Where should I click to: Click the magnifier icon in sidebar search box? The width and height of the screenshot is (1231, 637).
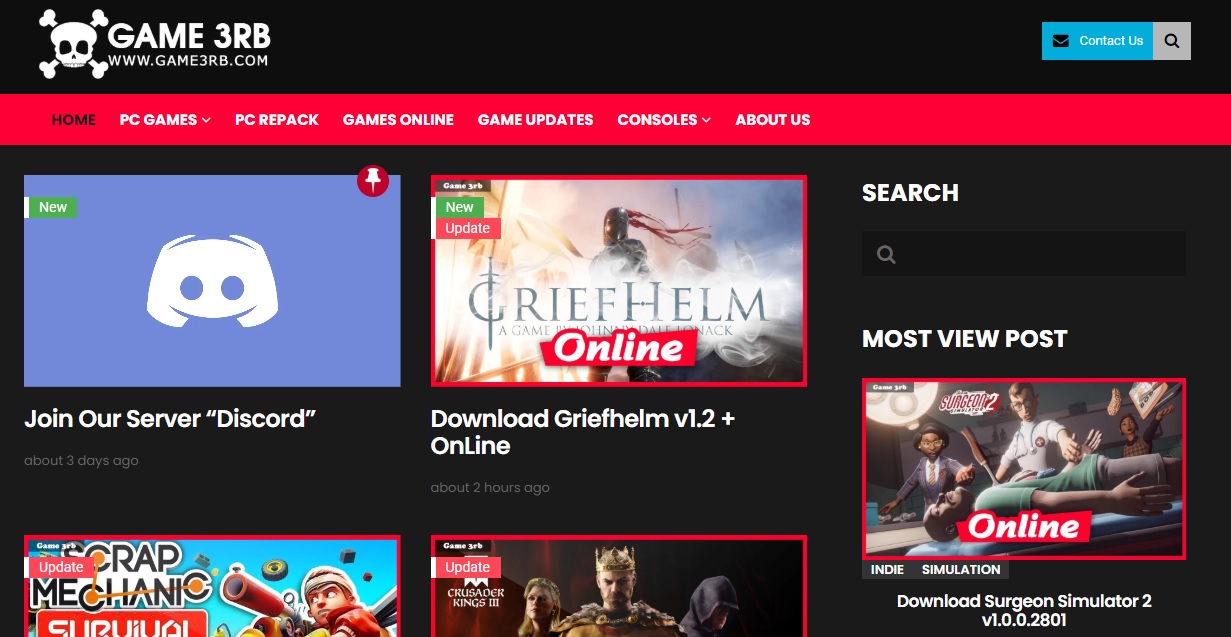(886, 255)
